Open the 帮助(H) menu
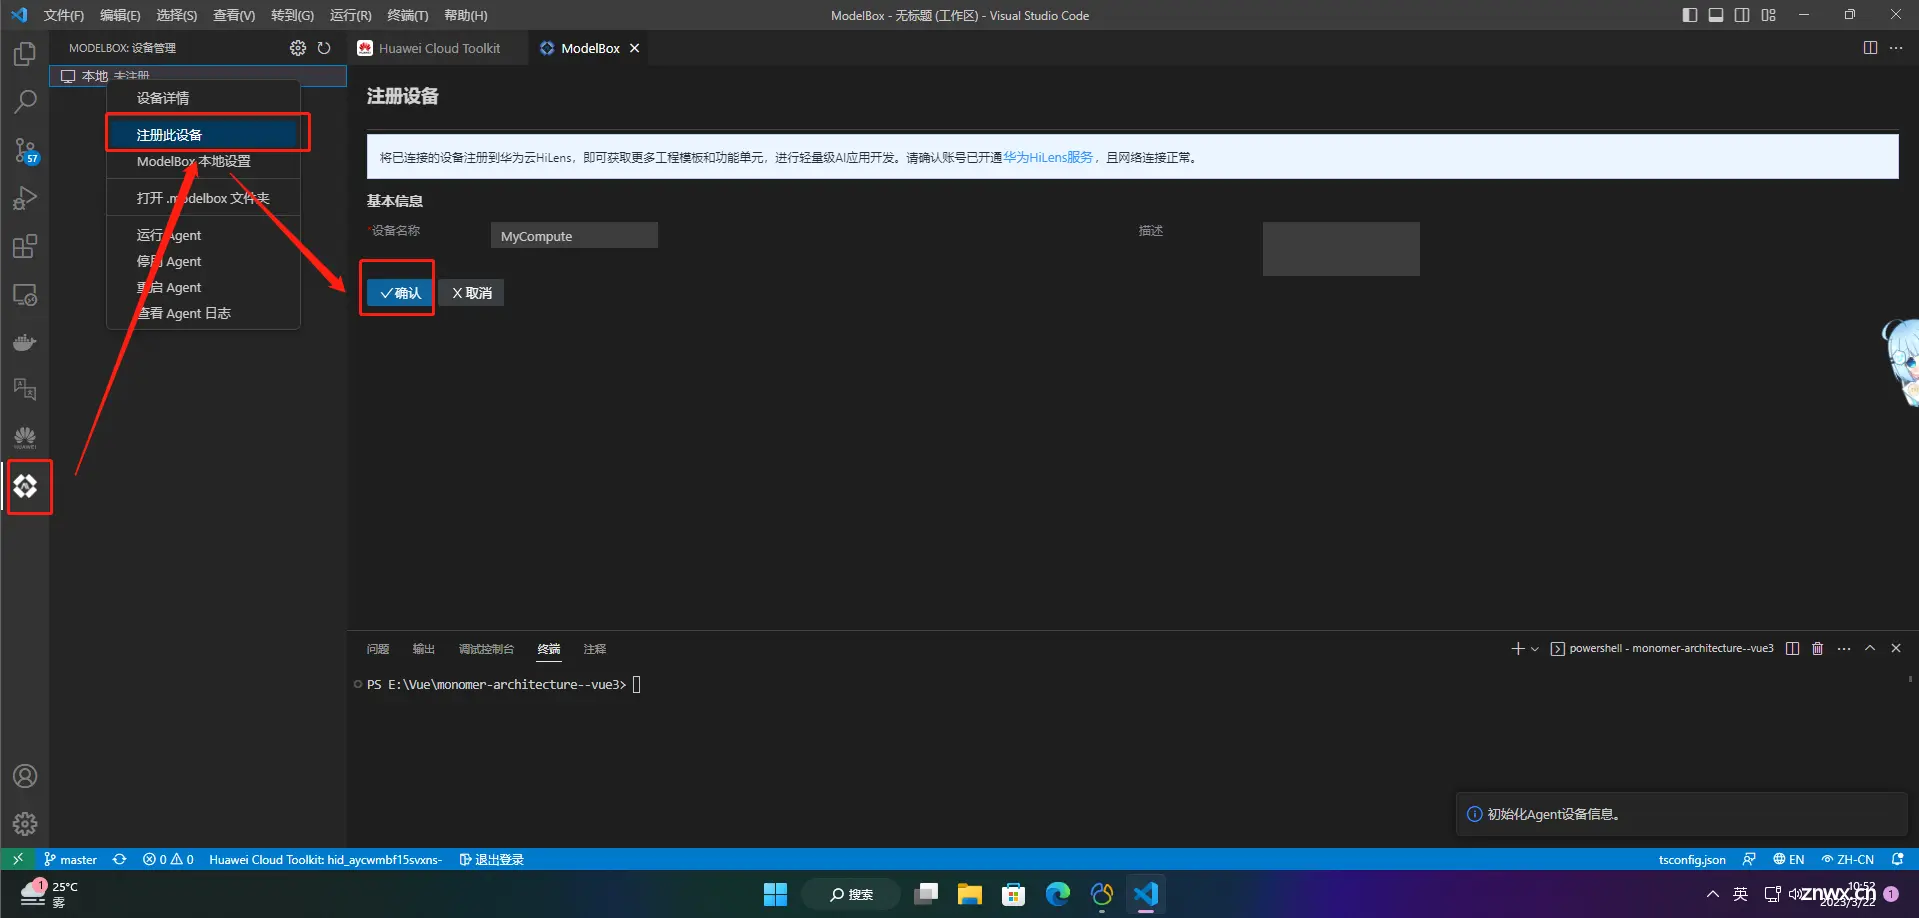 pos(466,15)
